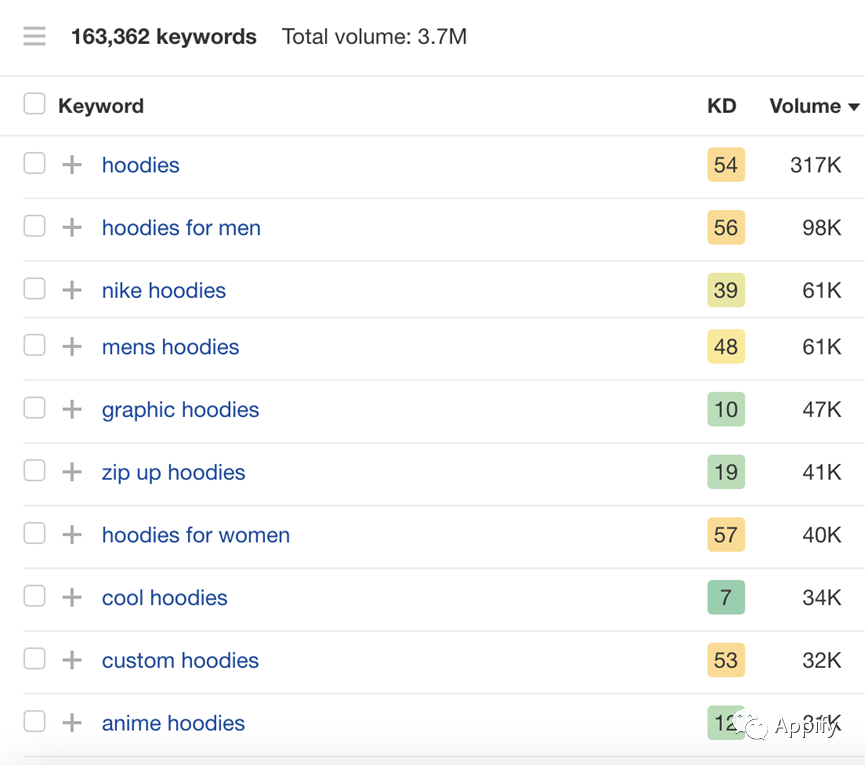The width and height of the screenshot is (865, 765).
Task: Check the box for nike hoodies
Action: (34, 288)
